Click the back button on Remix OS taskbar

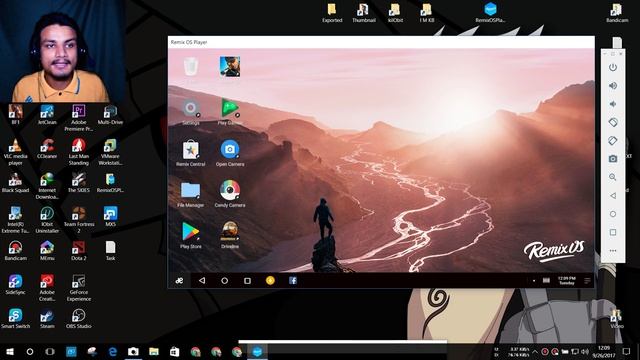pos(202,281)
